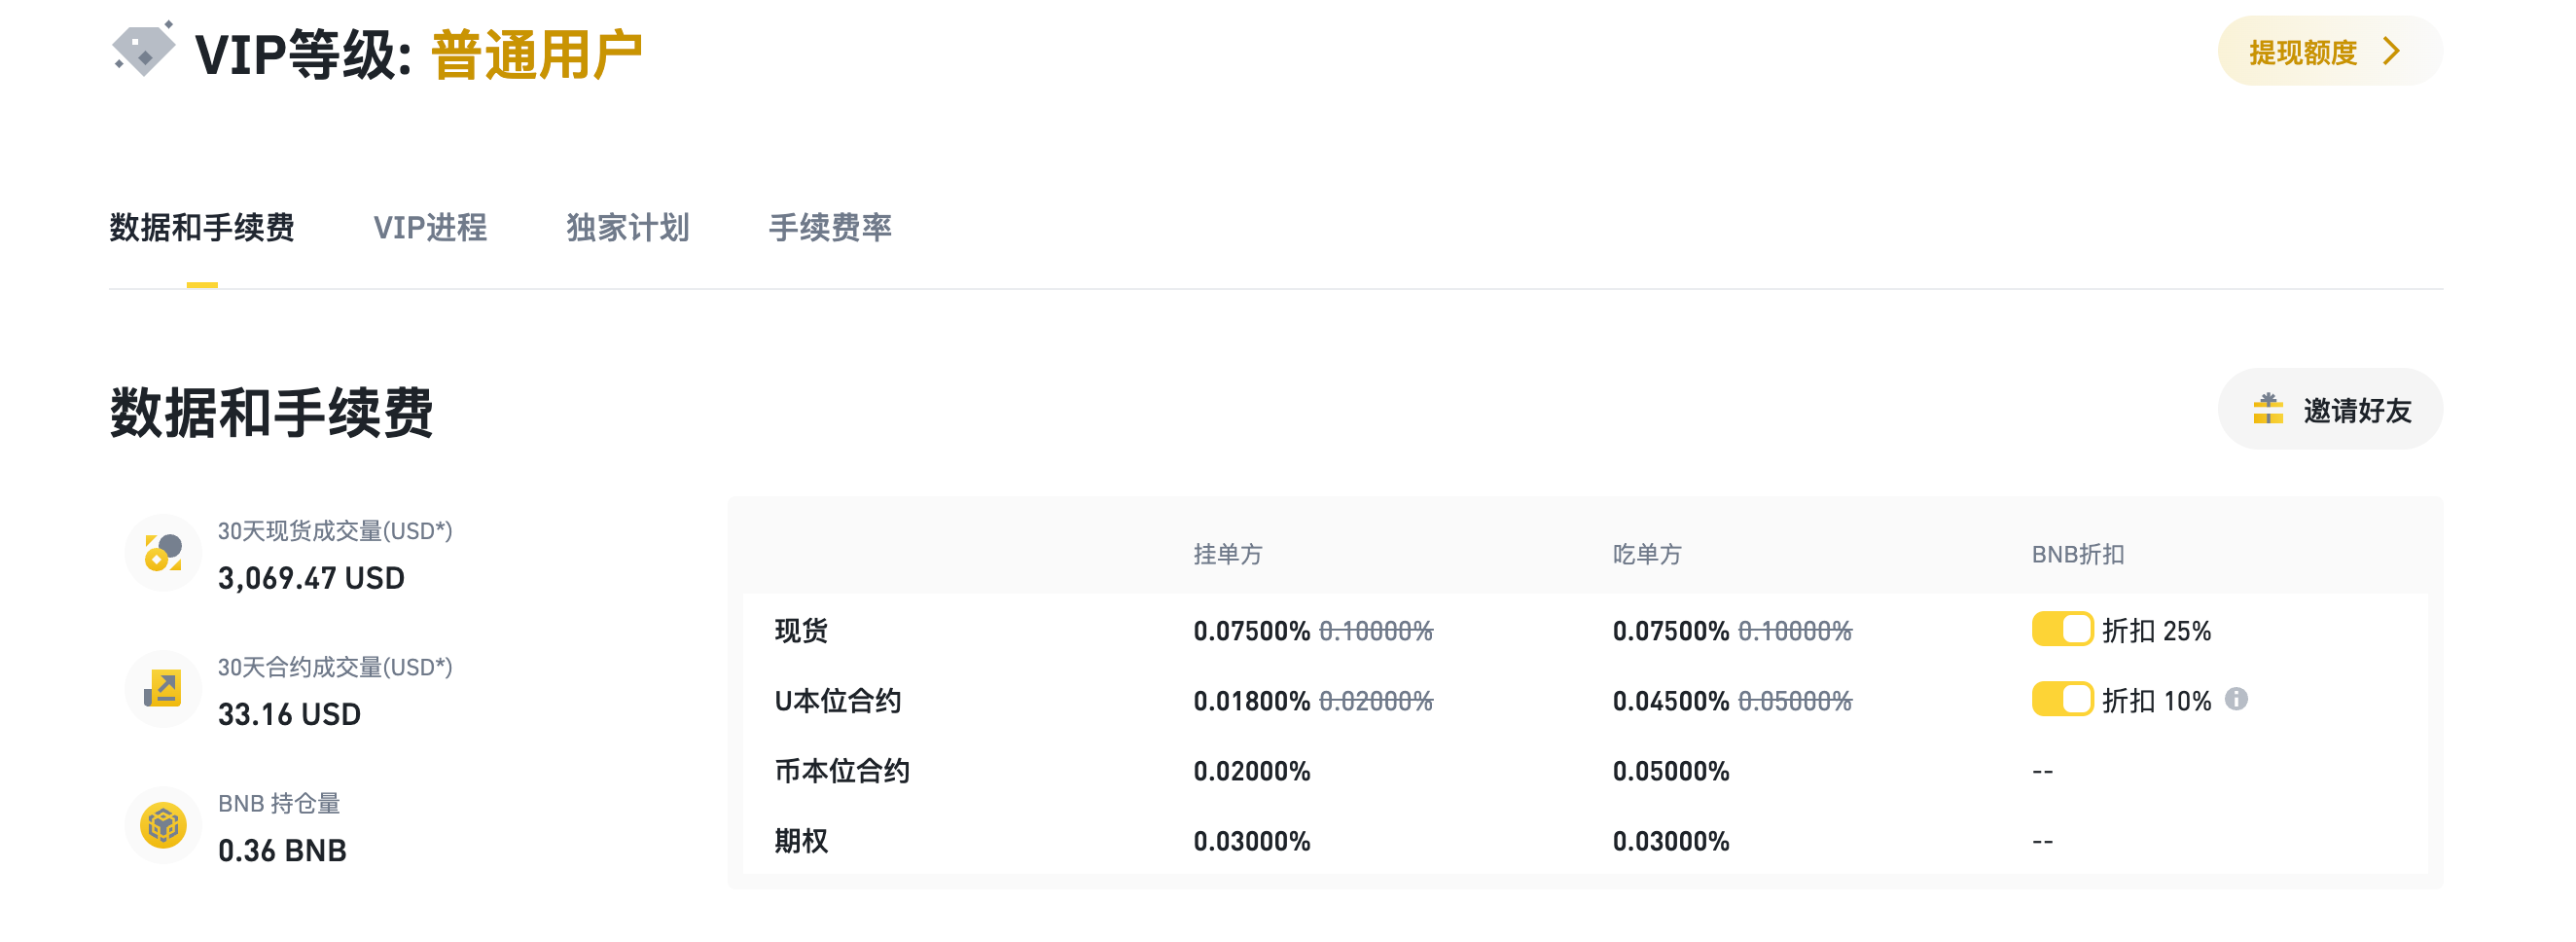This screenshot has height=942, width=2576.
Task: Click the 3,069.47 USD spot volume value
Action: click(x=311, y=578)
